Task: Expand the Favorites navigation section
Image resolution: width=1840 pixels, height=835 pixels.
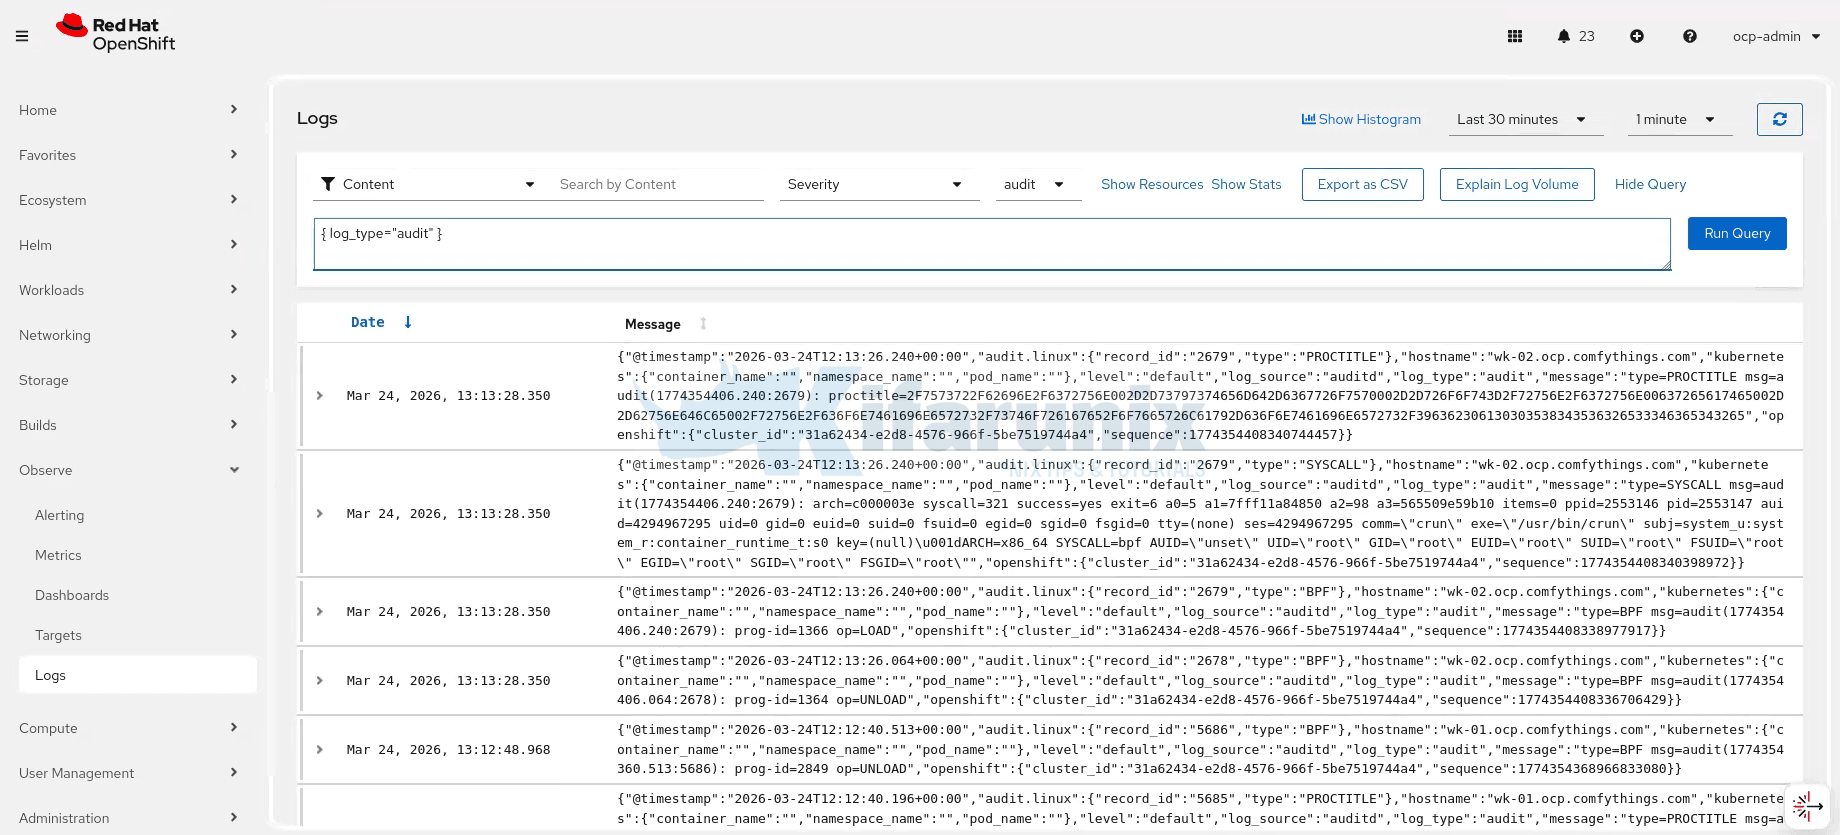Action: click(128, 155)
